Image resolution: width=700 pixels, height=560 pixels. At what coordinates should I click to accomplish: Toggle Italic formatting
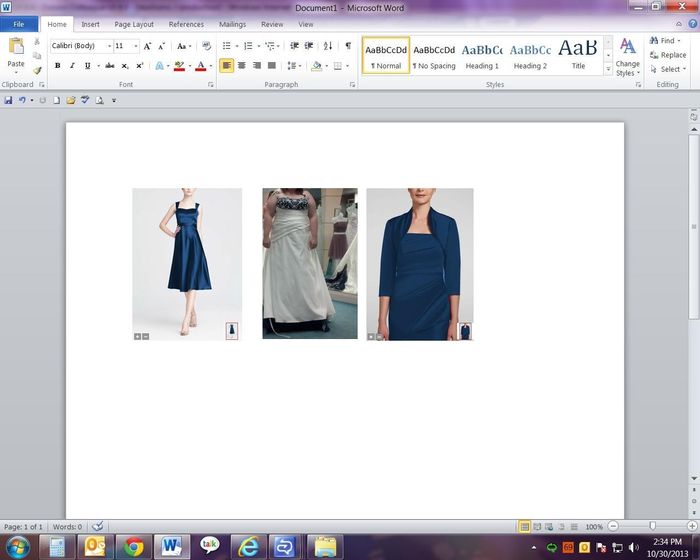pos(72,66)
